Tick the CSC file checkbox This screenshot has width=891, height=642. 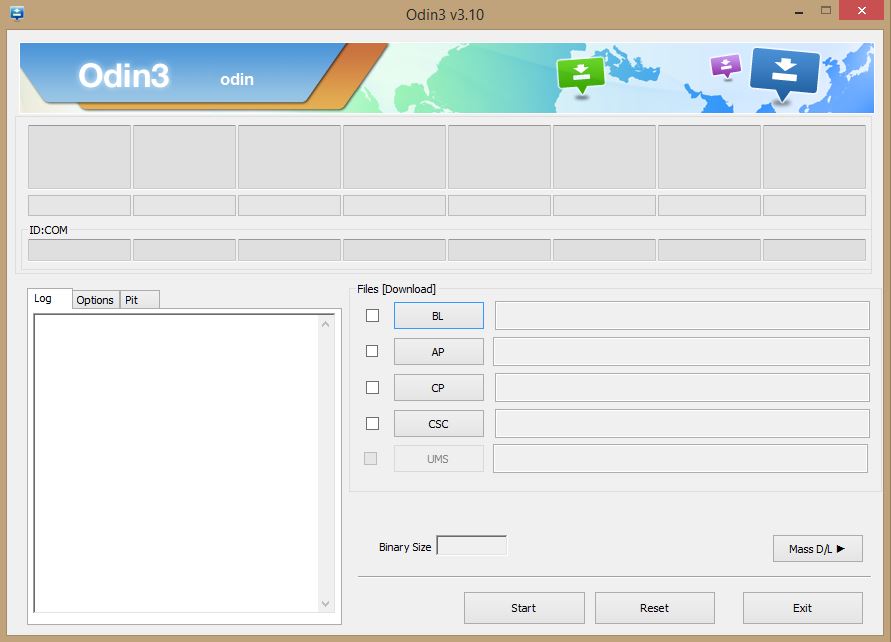pos(372,423)
